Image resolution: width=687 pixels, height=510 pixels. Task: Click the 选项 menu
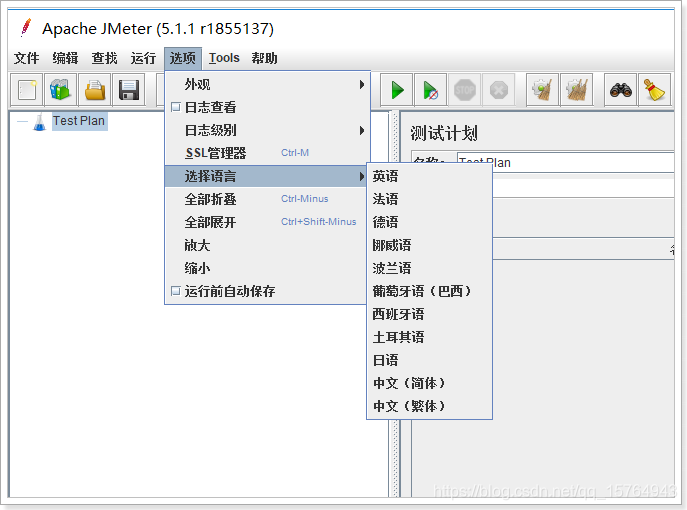[x=183, y=58]
